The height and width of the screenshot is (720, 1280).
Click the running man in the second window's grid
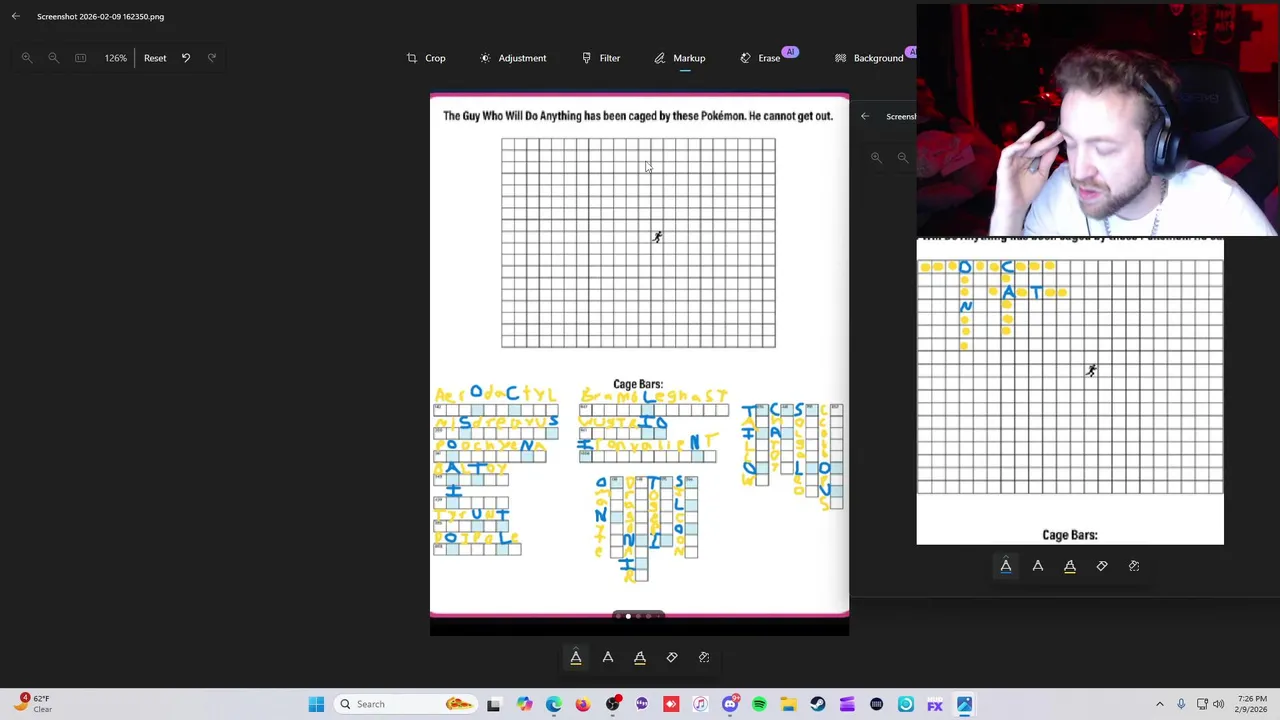click(1091, 371)
